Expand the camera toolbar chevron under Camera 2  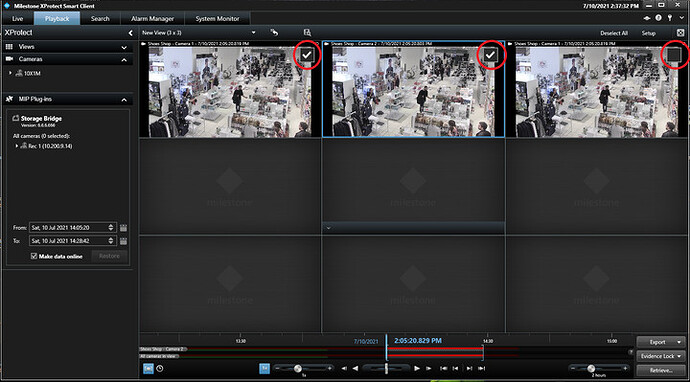(328, 228)
